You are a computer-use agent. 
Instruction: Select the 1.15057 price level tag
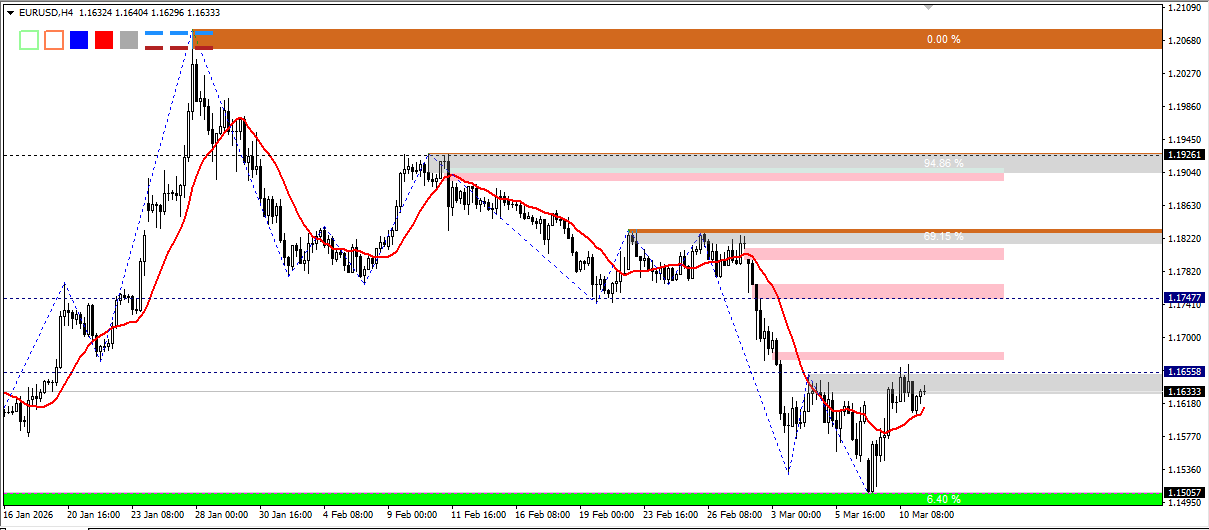pos(1186,492)
